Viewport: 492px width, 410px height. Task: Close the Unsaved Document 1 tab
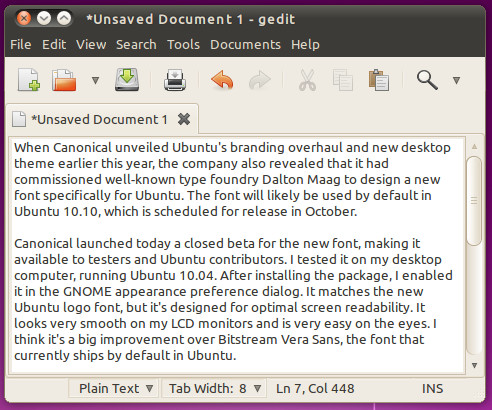tap(184, 119)
